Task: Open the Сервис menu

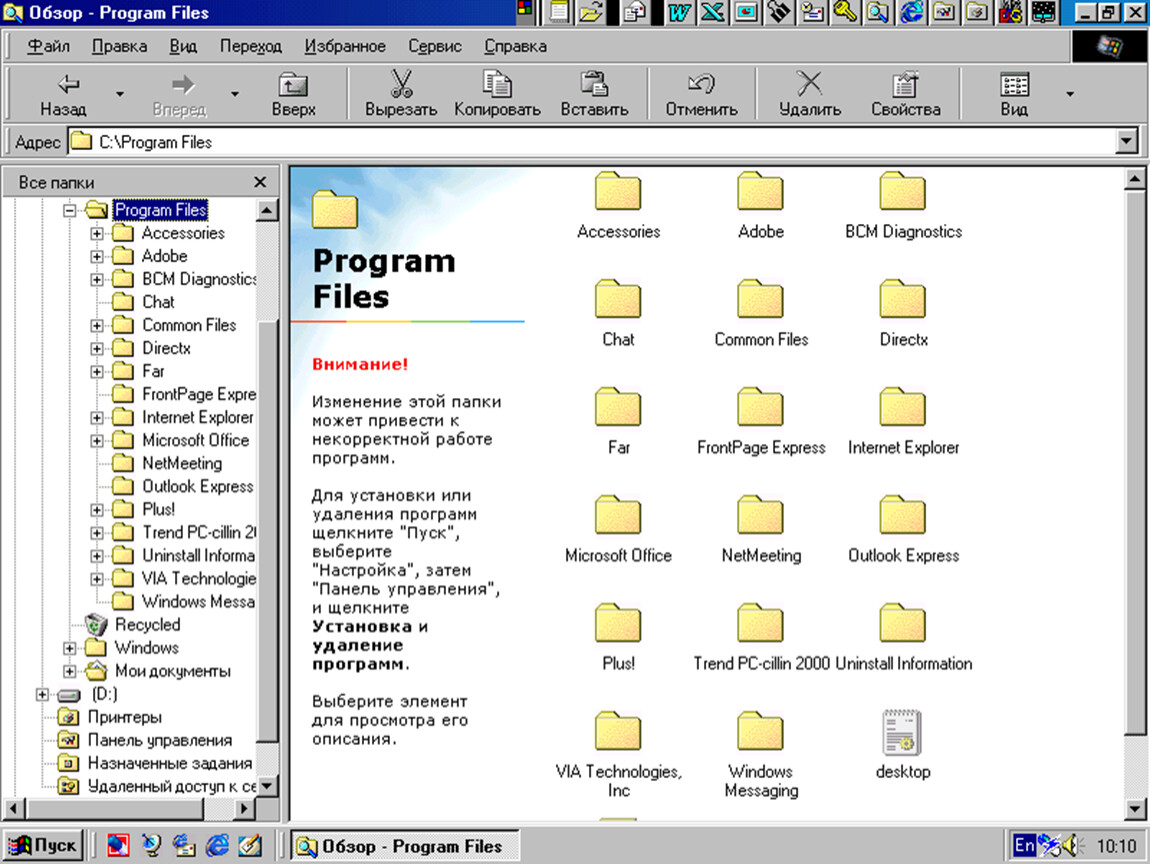Action: point(435,46)
